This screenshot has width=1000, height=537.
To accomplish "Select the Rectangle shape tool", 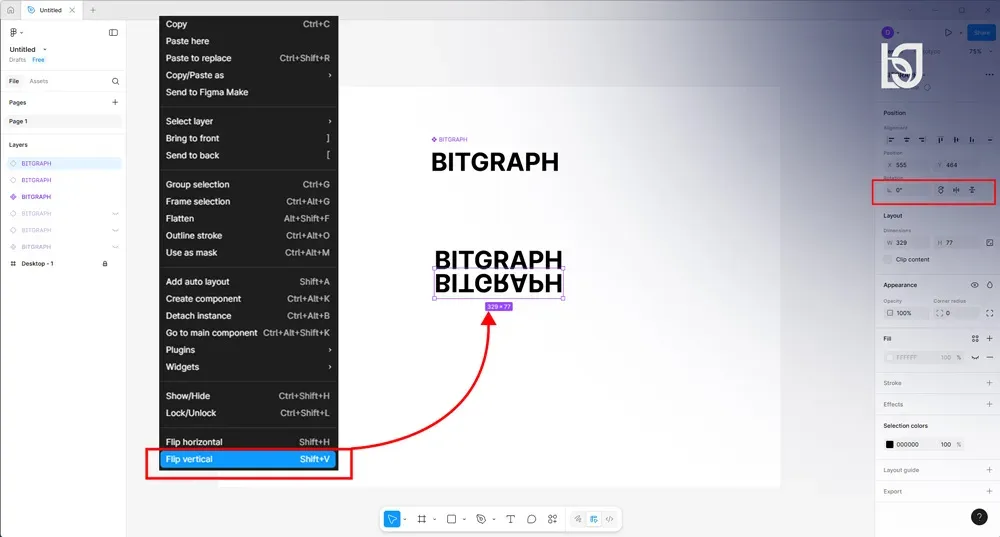I will point(452,519).
